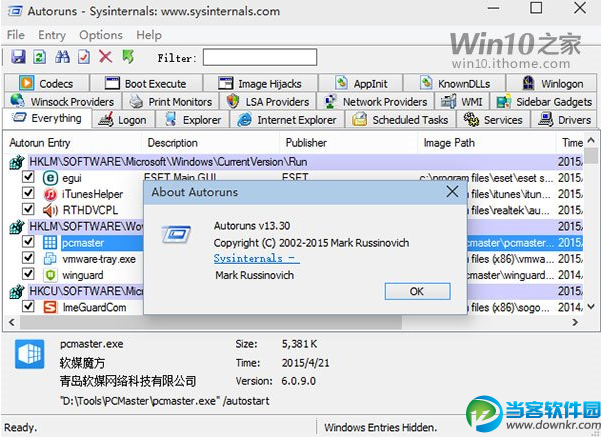Click into the Filter text field
Viewport: 602px width, 439px height.
[x=260, y=57]
